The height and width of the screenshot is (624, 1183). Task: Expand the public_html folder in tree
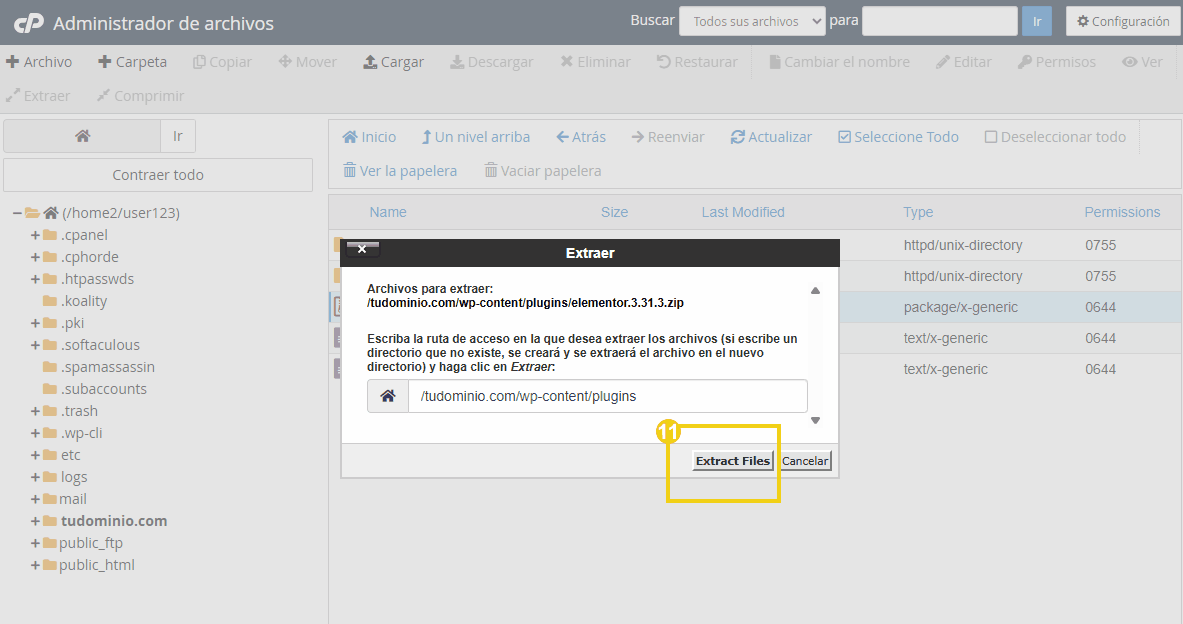point(35,565)
